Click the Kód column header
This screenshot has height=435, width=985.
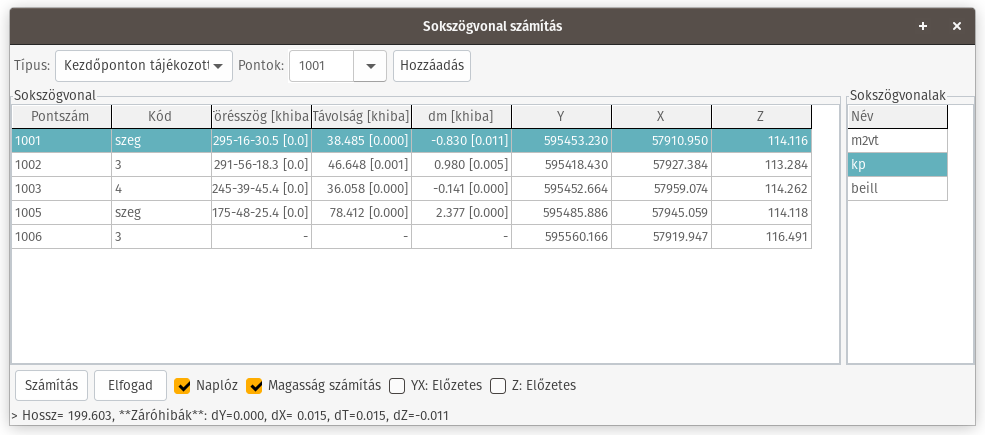tap(161, 117)
